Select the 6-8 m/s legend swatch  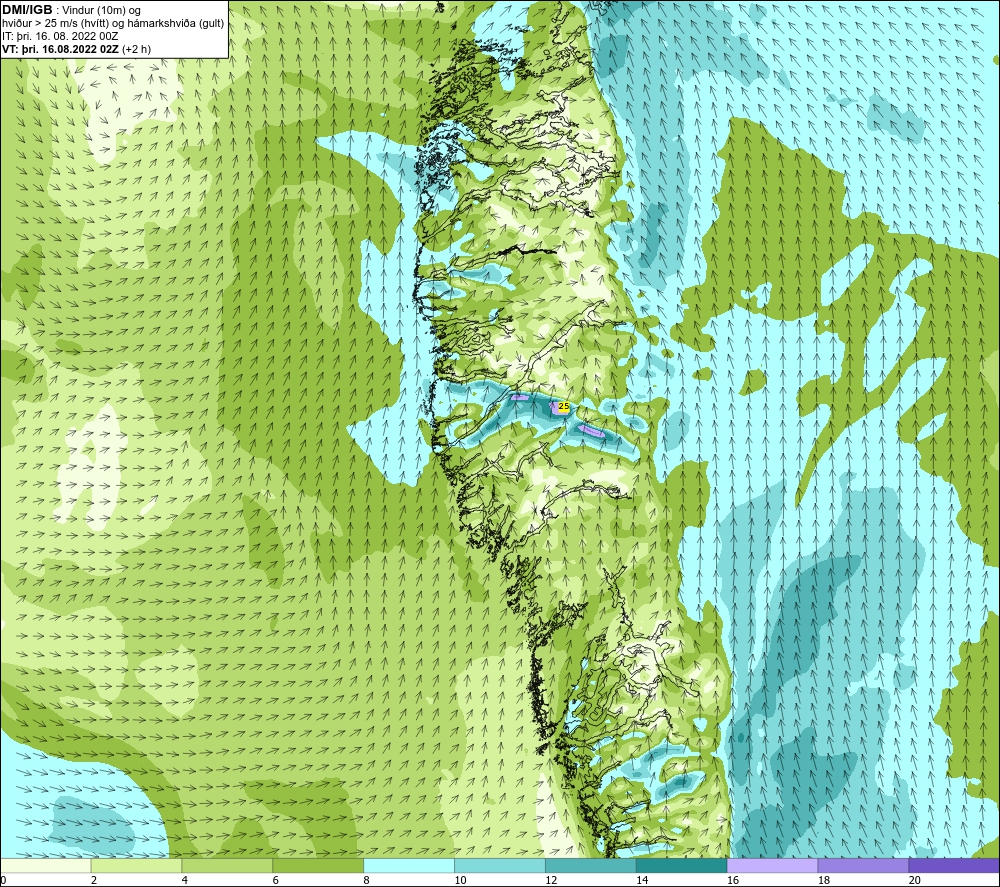click(318, 865)
